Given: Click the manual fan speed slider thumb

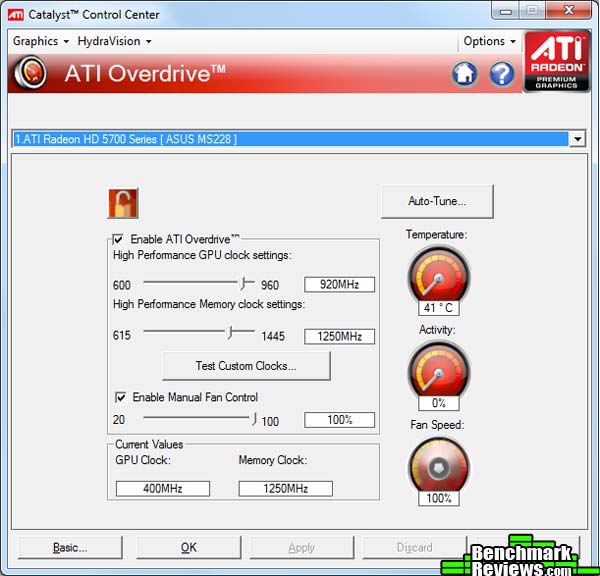Looking at the screenshot, I should point(254,419).
